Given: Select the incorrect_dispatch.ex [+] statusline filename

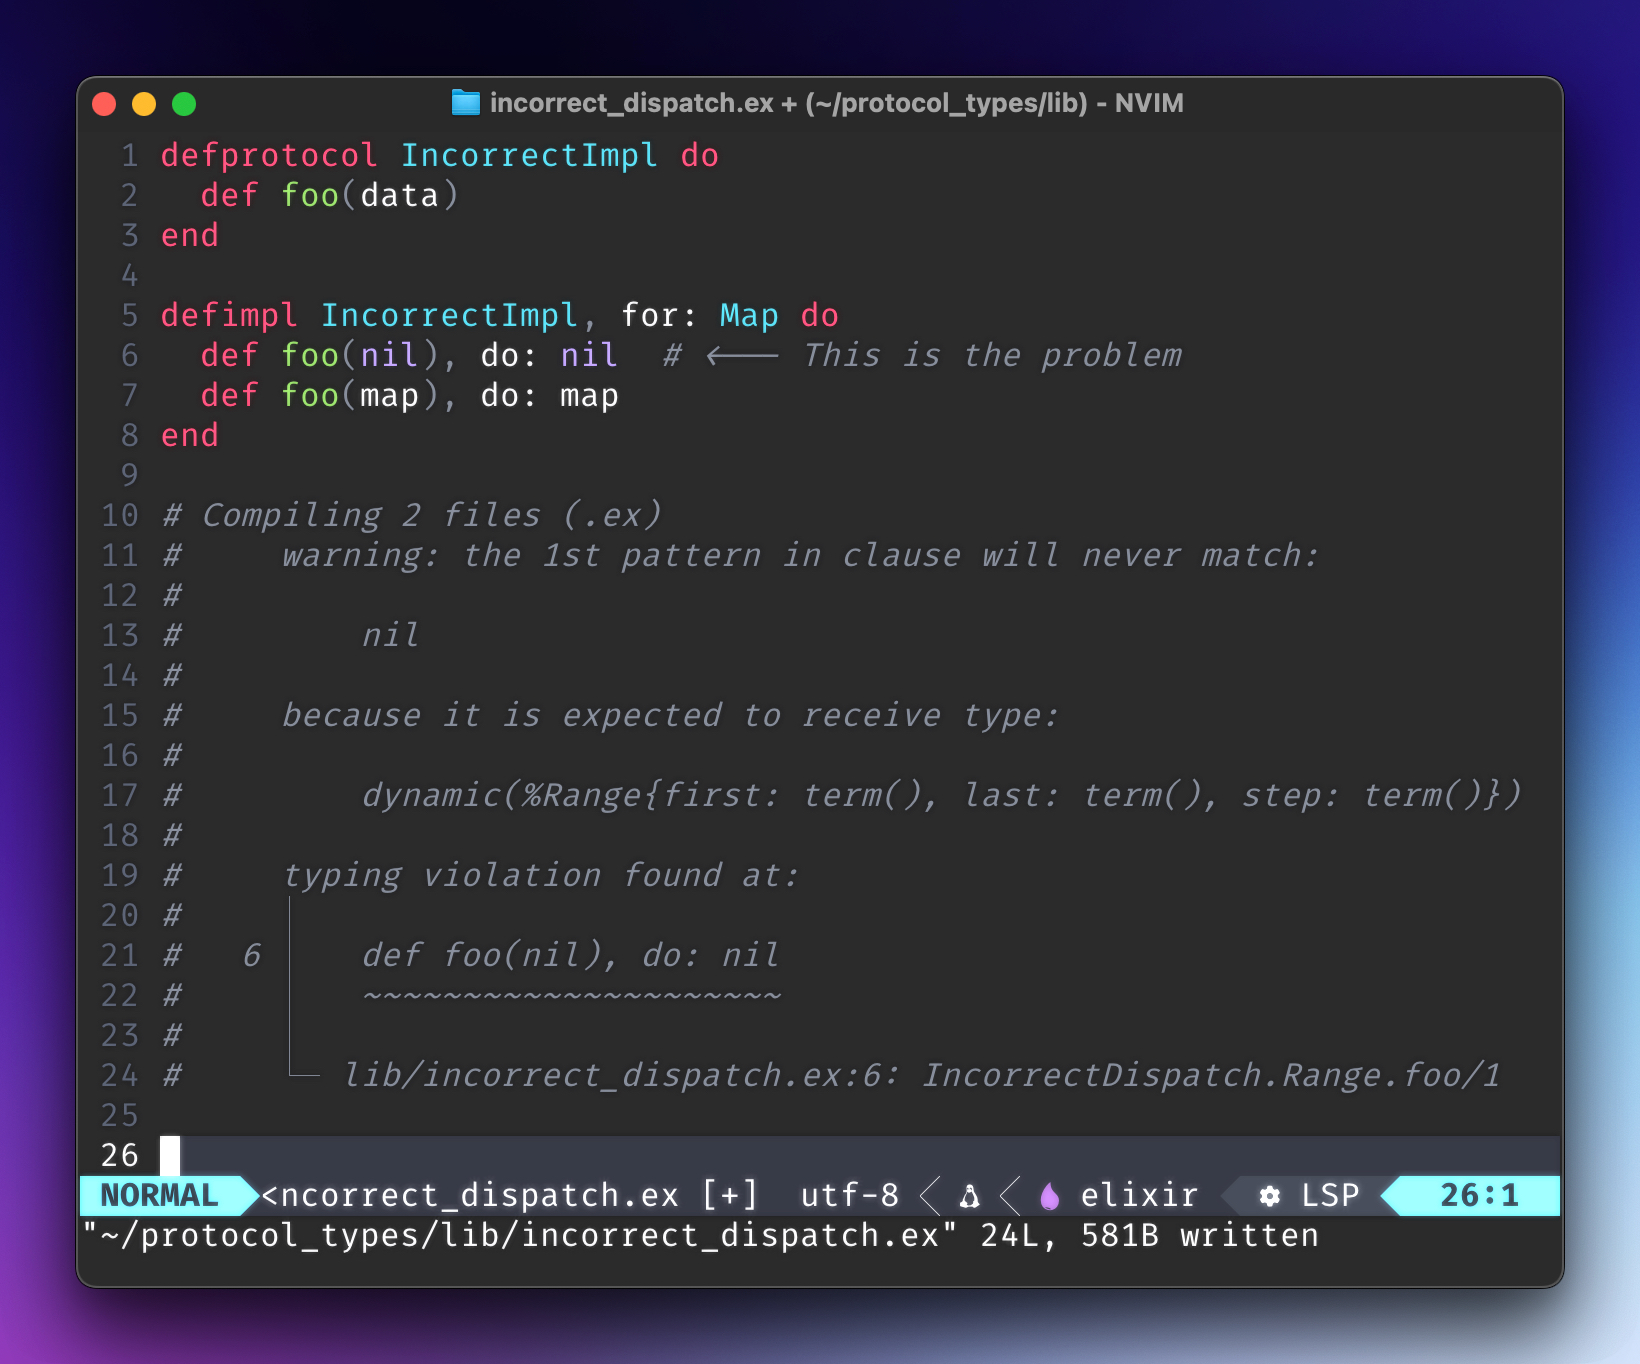Looking at the screenshot, I should 509,1196.
